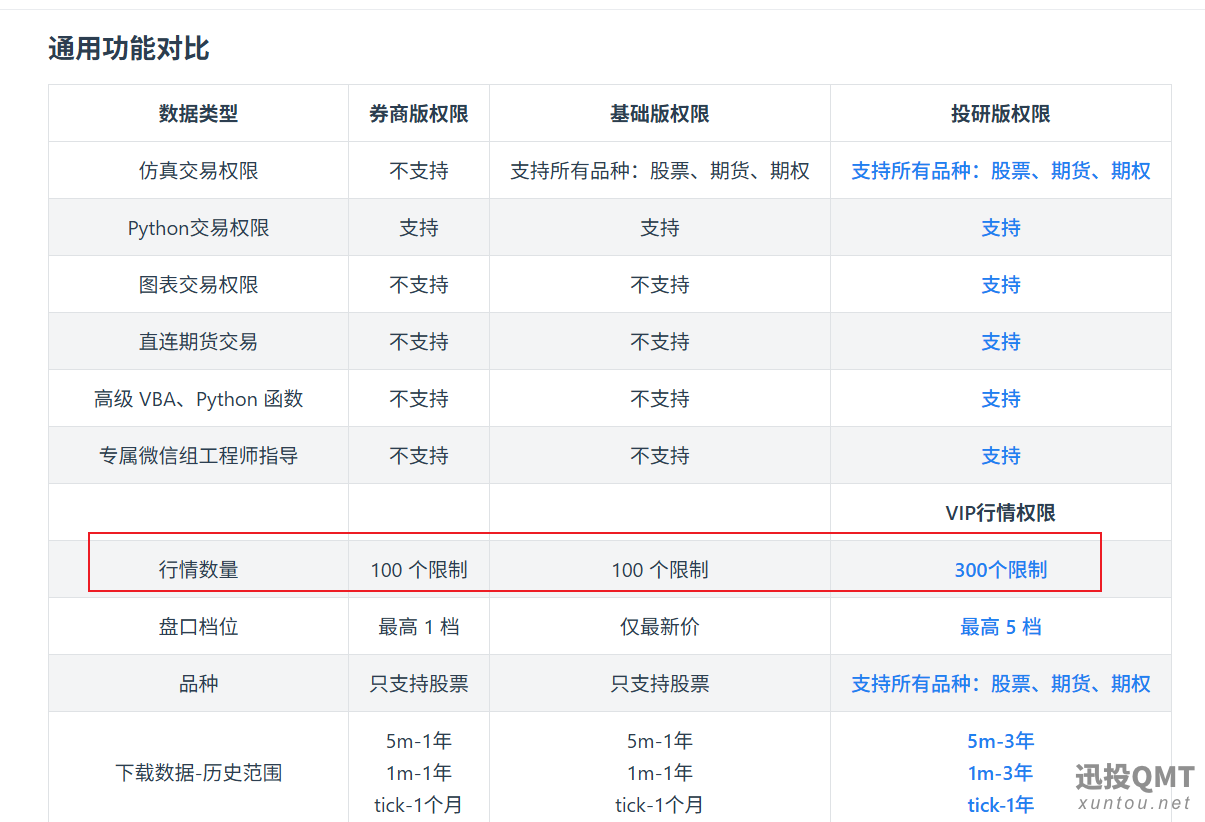Screen dimensions: 1205x822
Task: Click the blue 300个限制 link
Action: pos(1000,570)
